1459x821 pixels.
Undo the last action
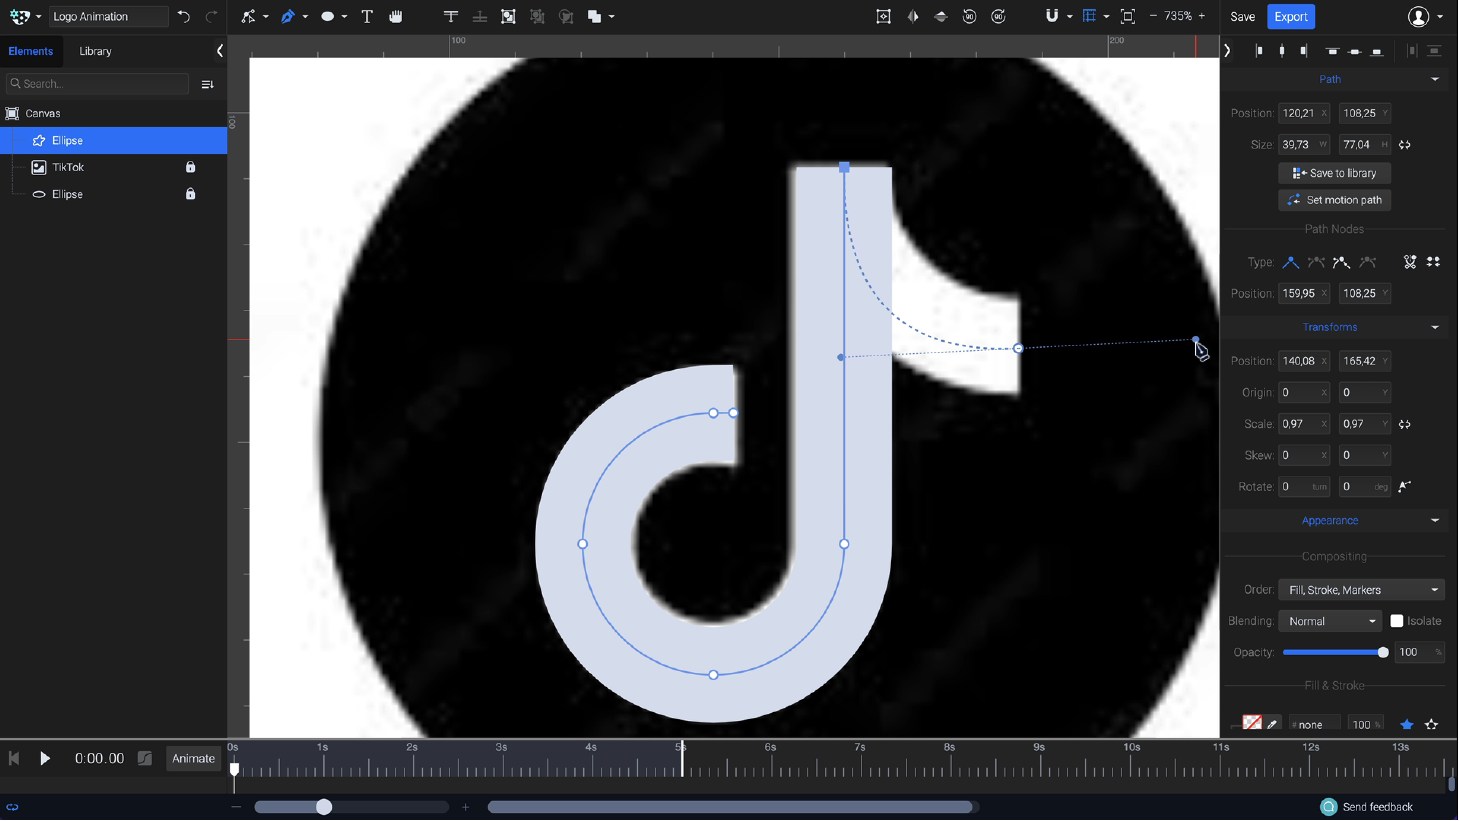tap(184, 16)
